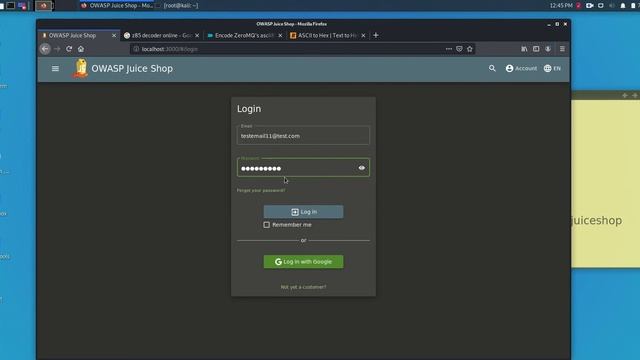This screenshot has width=640, height=360.
Task: Click the Email input field
Action: 303,136
